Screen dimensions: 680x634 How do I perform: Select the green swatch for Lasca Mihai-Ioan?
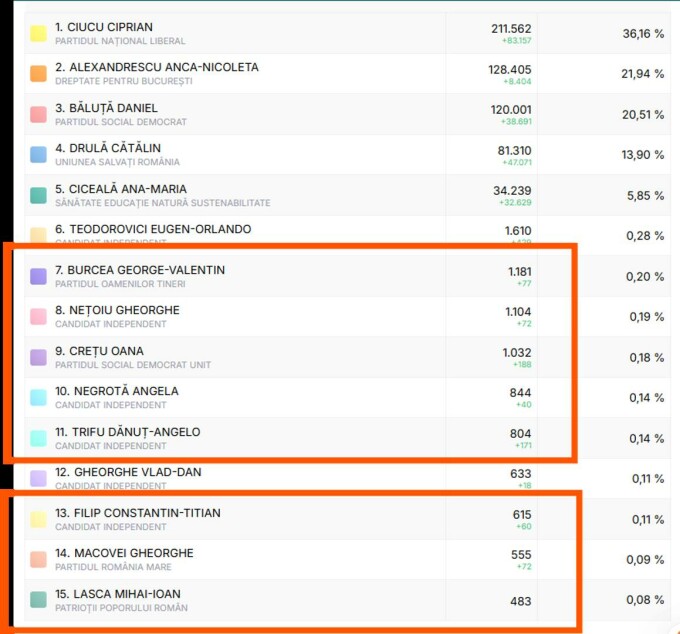(38, 600)
